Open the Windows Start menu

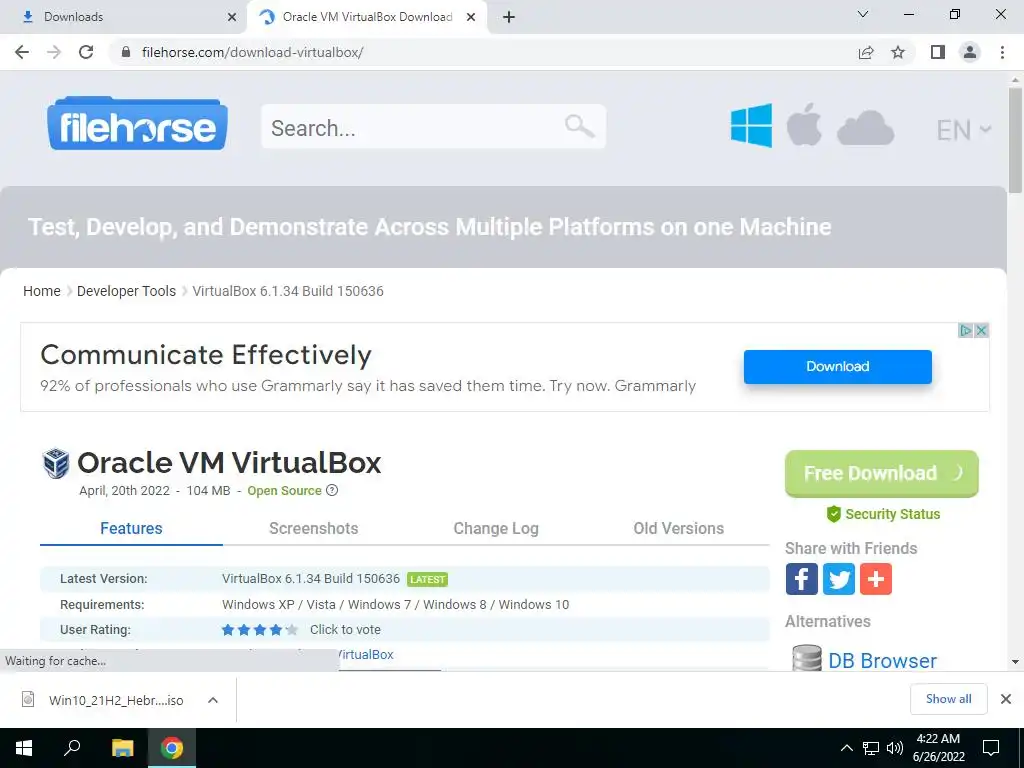pyautogui.click(x=24, y=748)
